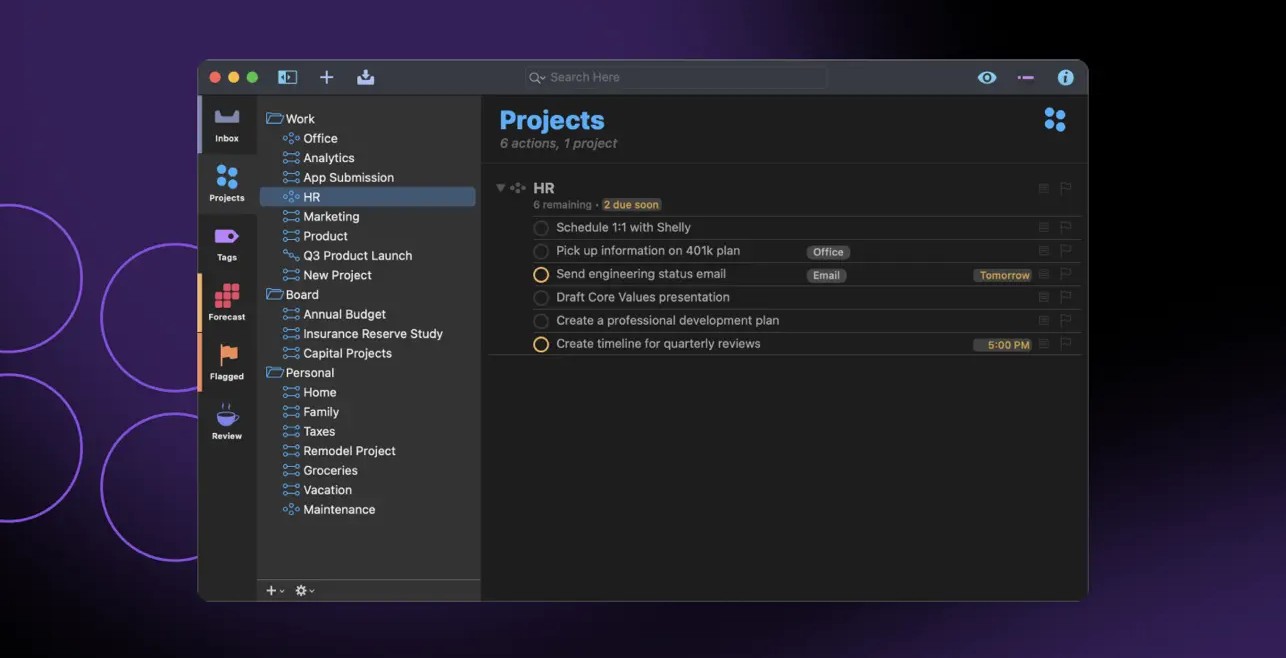Click the HR project type icon in outline
Screen dimensions: 1286x658
click(518, 188)
